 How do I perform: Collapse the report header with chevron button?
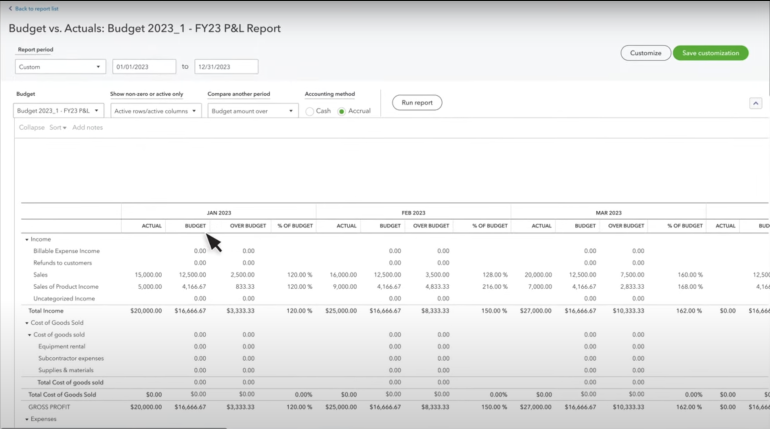tap(755, 102)
